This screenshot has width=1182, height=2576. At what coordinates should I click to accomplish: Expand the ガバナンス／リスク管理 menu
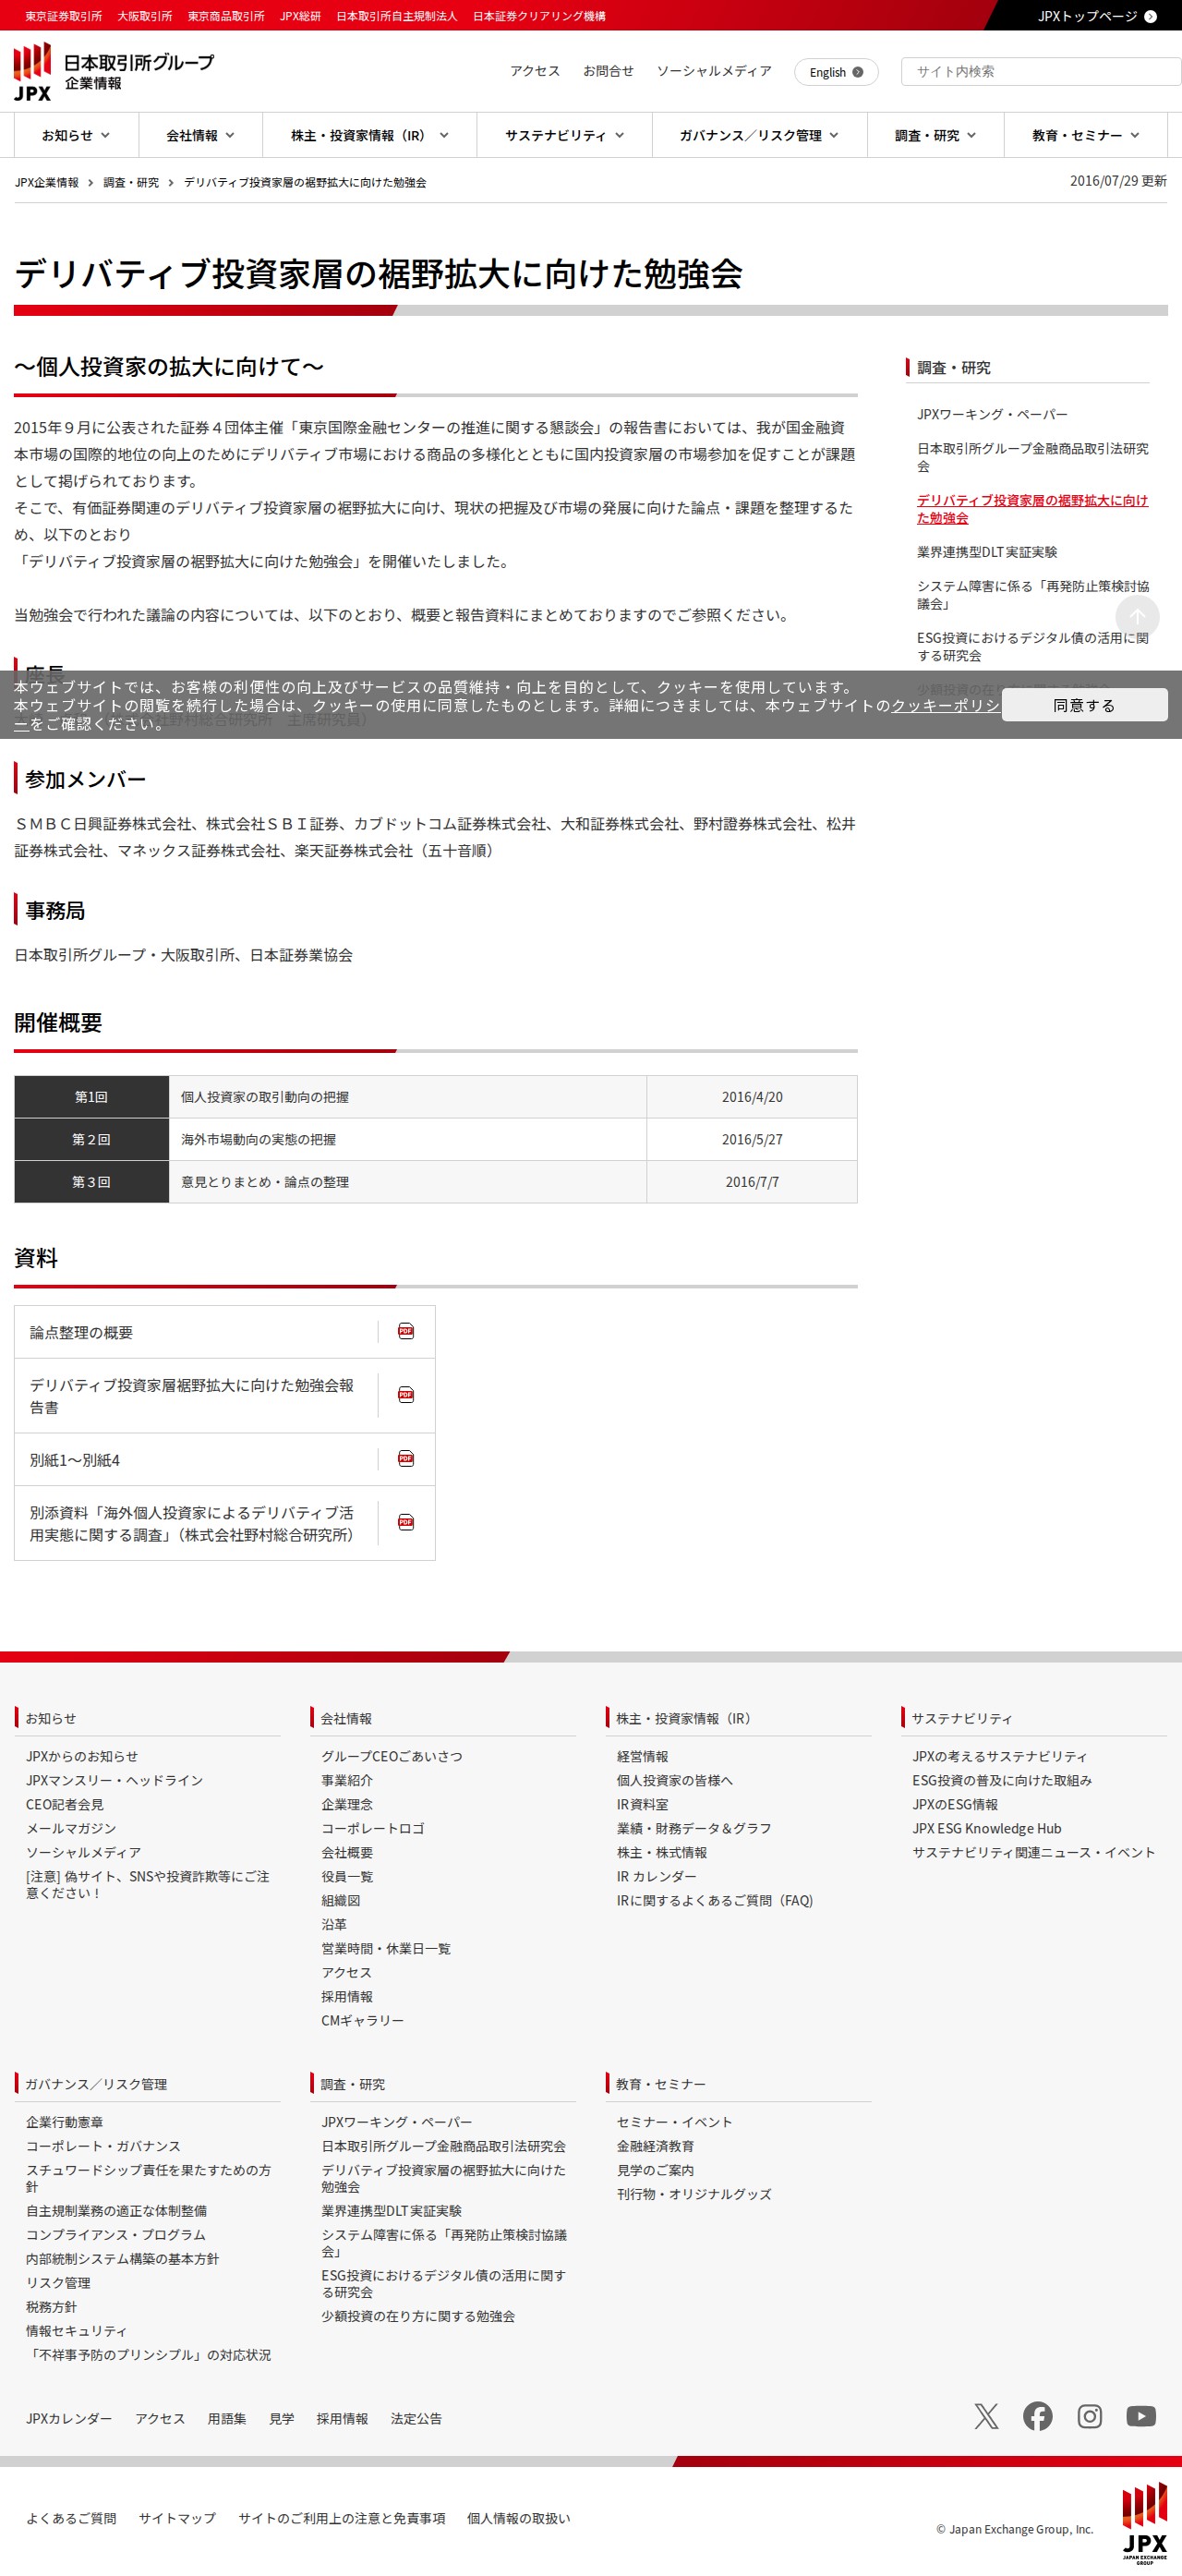(x=760, y=135)
